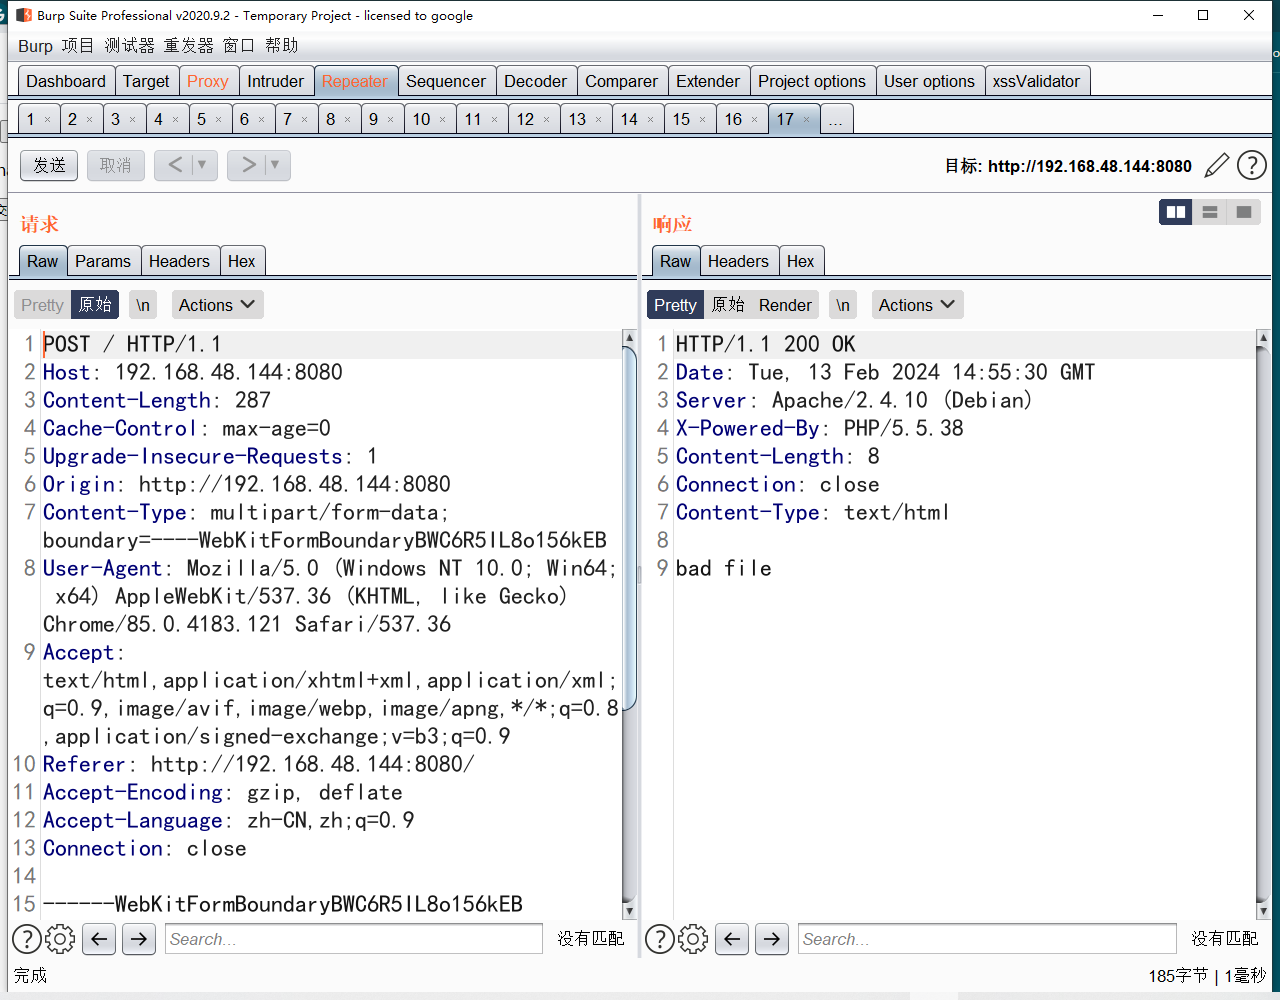The width and height of the screenshot is (1280, 1000).
Task: Go to next request search match
Action: (139, 939)
